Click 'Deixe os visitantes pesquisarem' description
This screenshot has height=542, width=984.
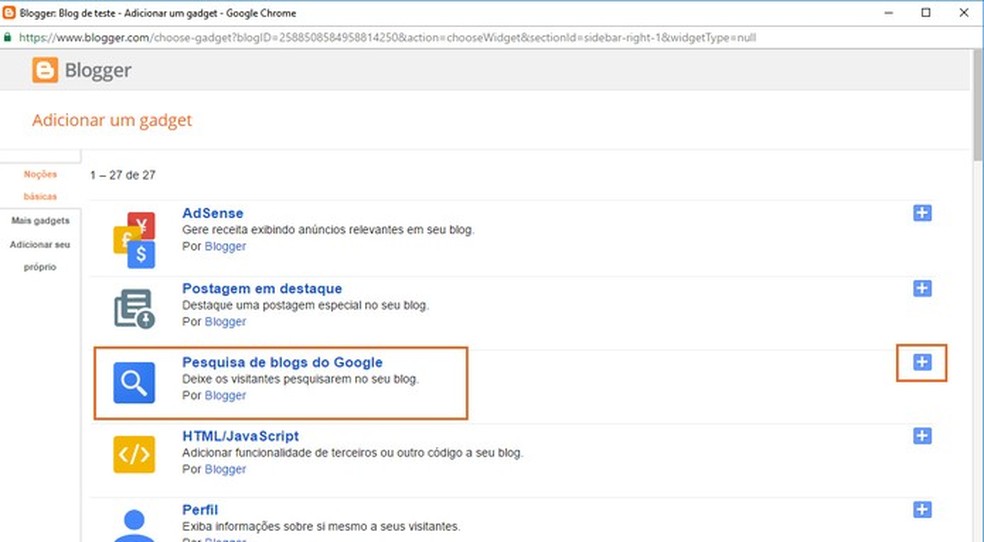click(300, 380)
